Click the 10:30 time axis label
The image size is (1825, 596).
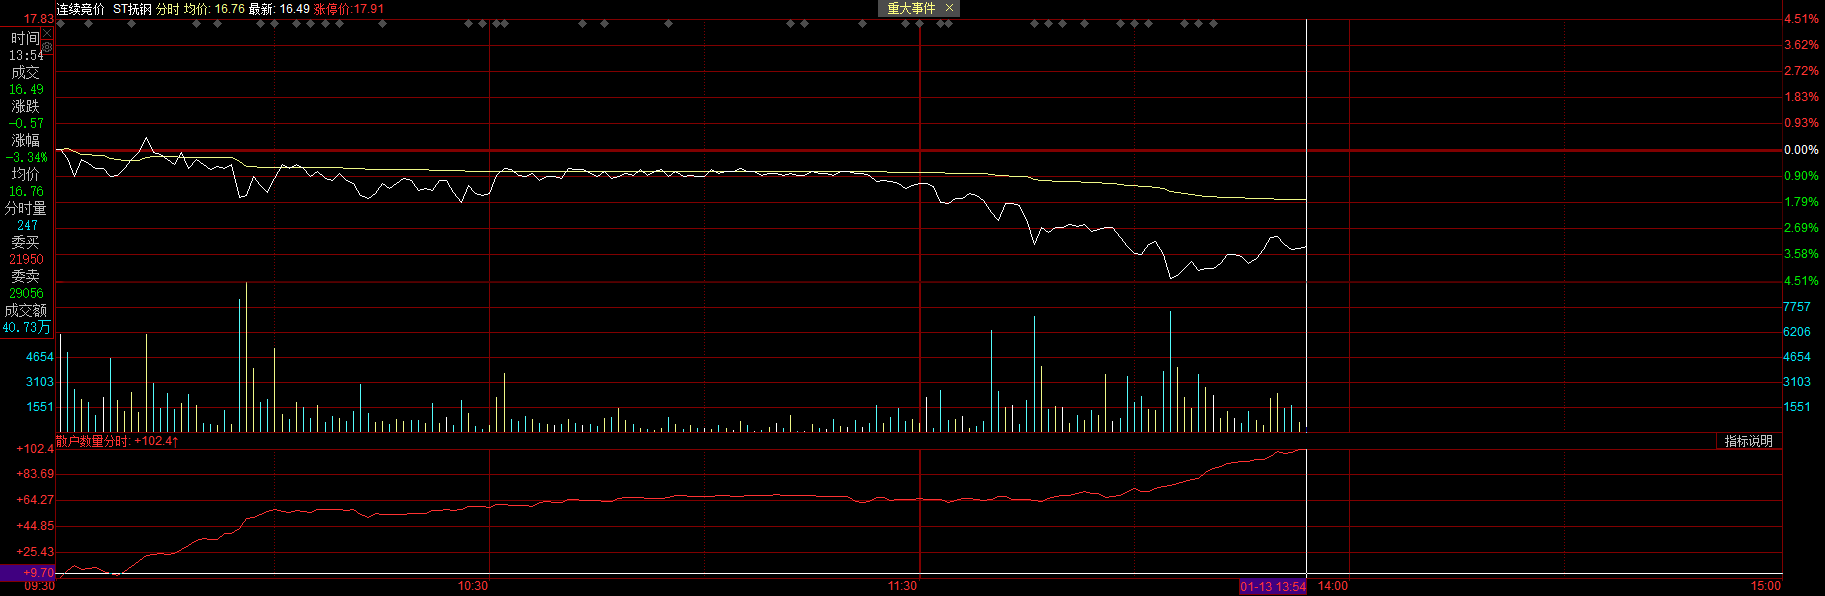[473, 586]
